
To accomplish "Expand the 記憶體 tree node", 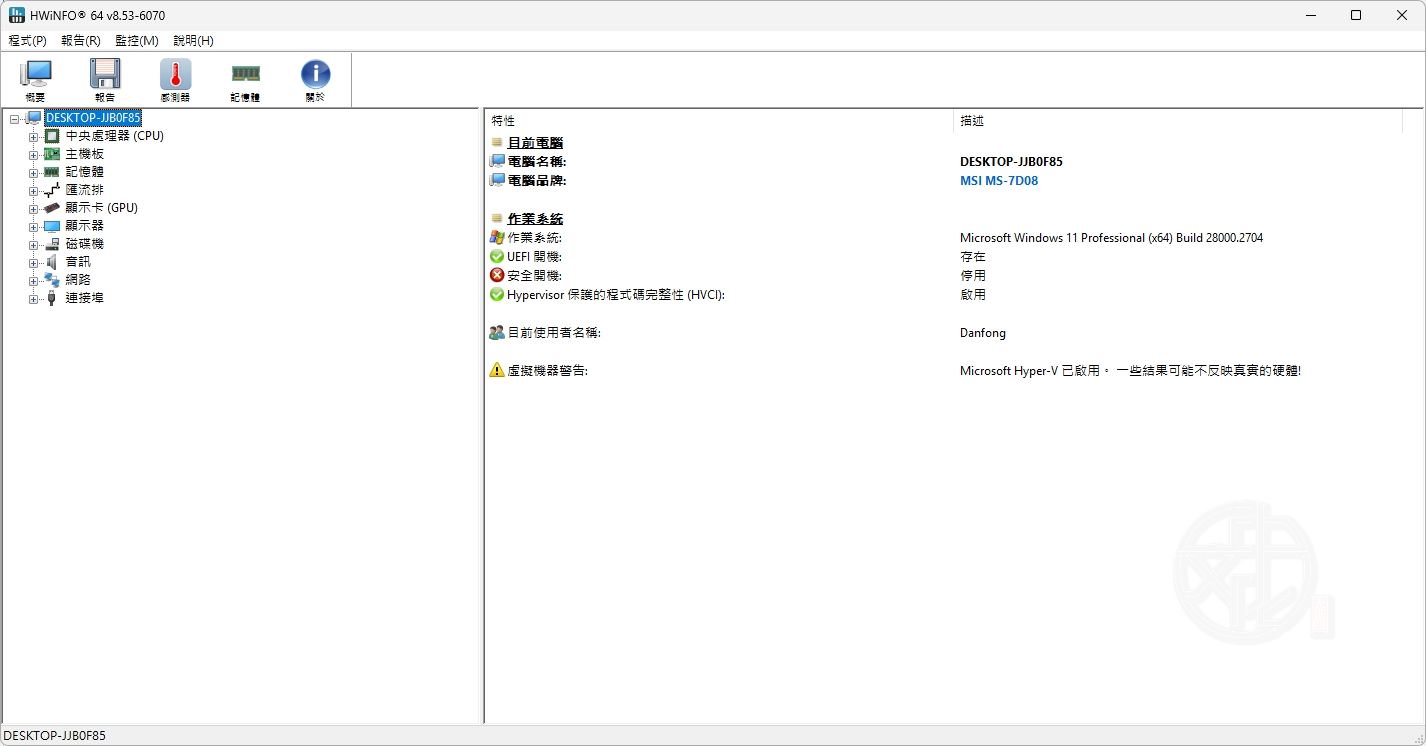I will pos(33,173).
